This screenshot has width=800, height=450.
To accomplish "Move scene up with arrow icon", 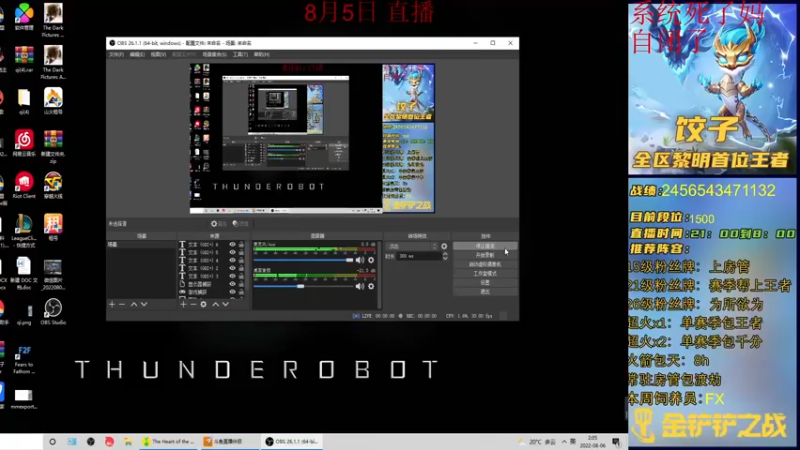I will (x=134, y=304).
